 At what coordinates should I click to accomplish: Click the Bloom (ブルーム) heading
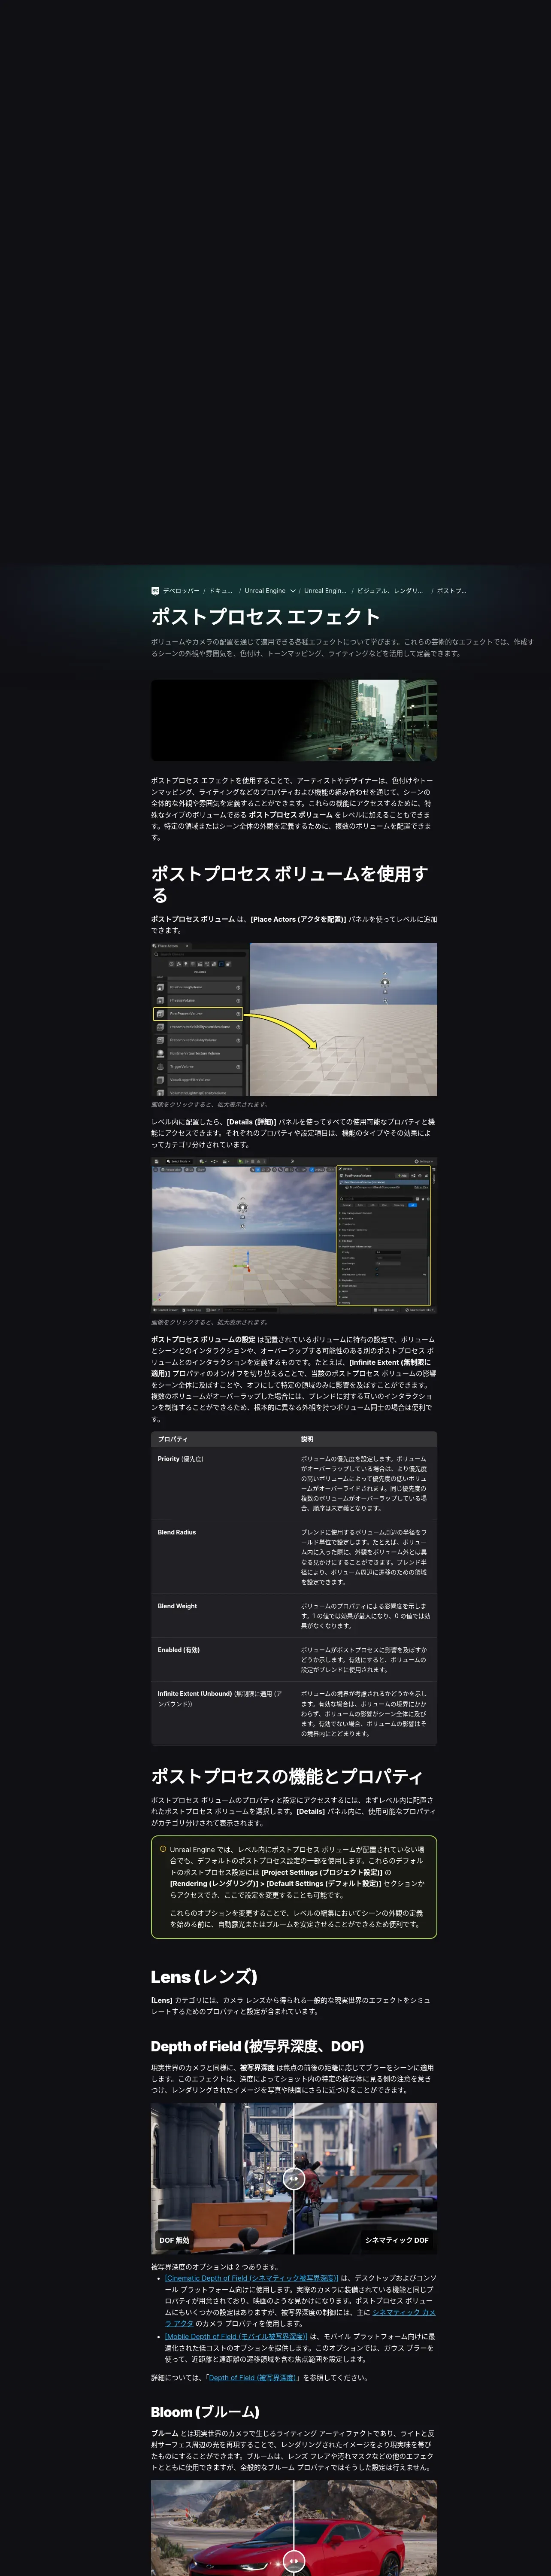pyautogui.click(x=205, y=2412)
